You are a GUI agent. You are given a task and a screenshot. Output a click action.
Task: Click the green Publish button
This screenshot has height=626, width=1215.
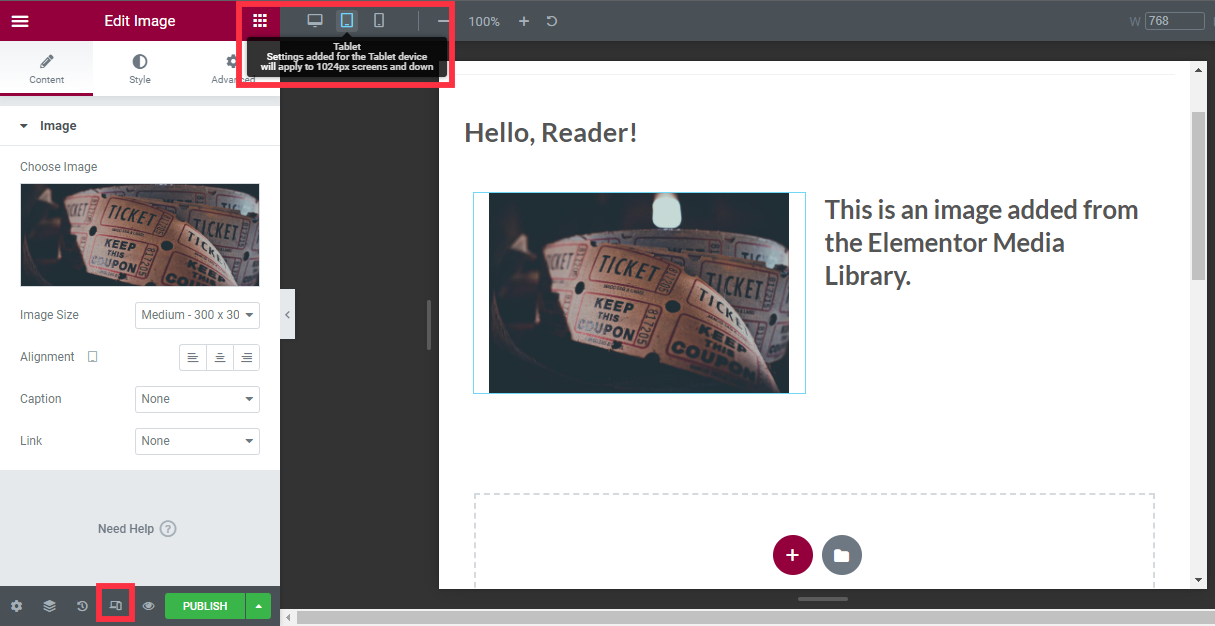205,606
